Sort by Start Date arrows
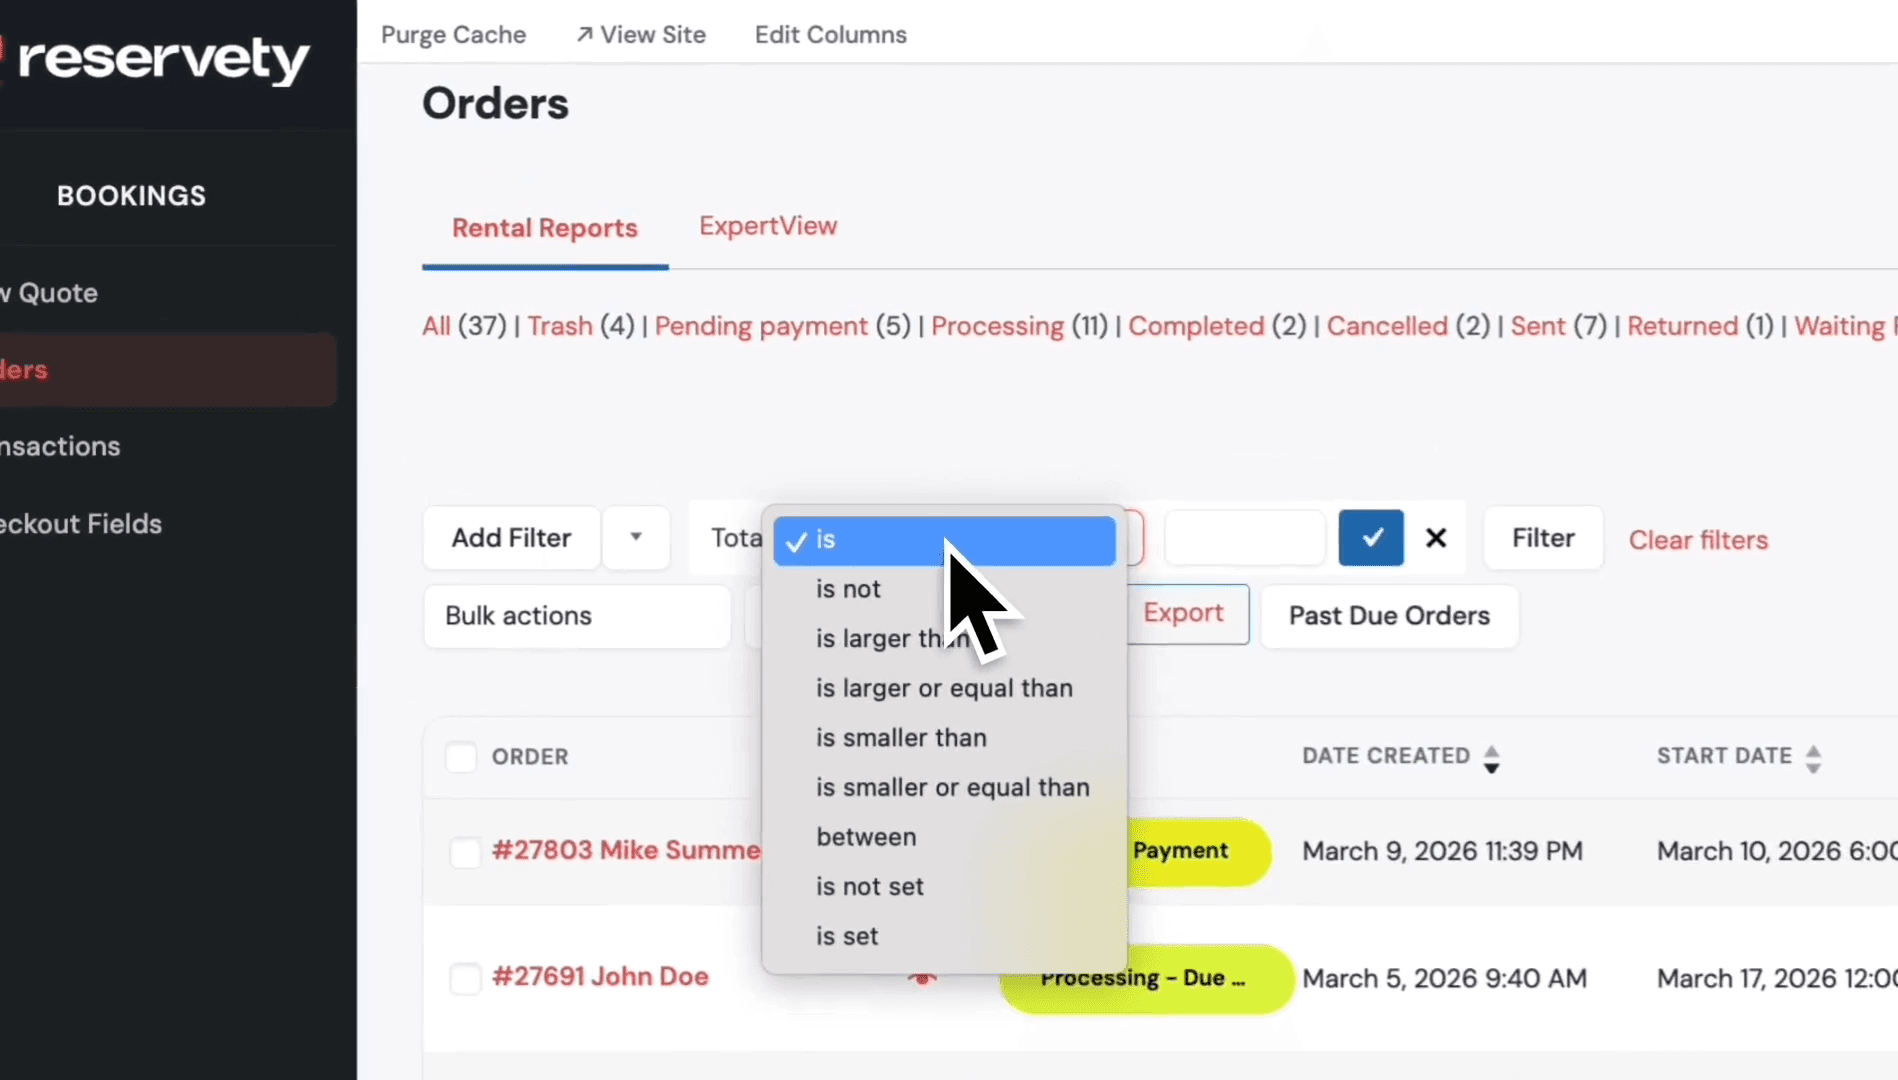 coord(1813,759)
